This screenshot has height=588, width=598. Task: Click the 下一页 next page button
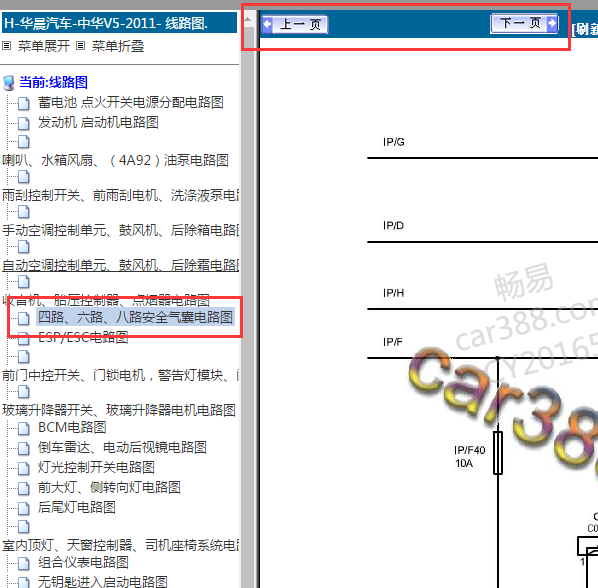tap(524, 24)
